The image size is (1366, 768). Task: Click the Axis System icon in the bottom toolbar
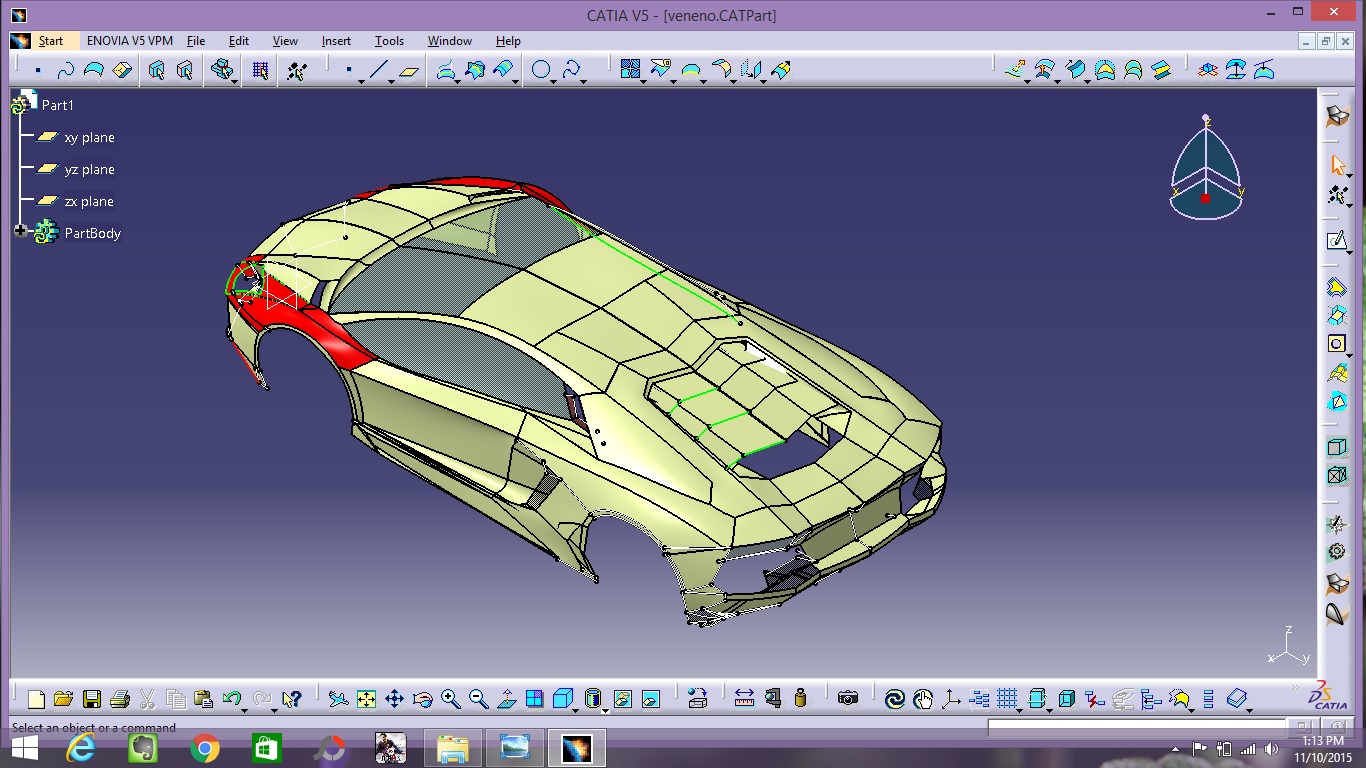(x=951, y=699)
